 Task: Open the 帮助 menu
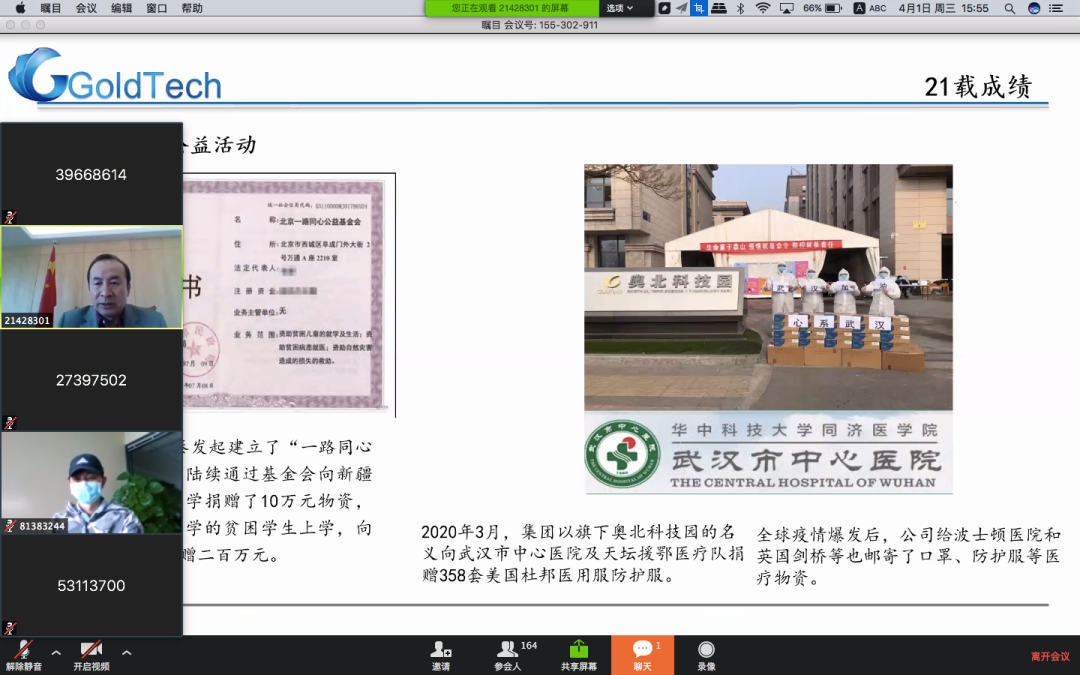192,8
